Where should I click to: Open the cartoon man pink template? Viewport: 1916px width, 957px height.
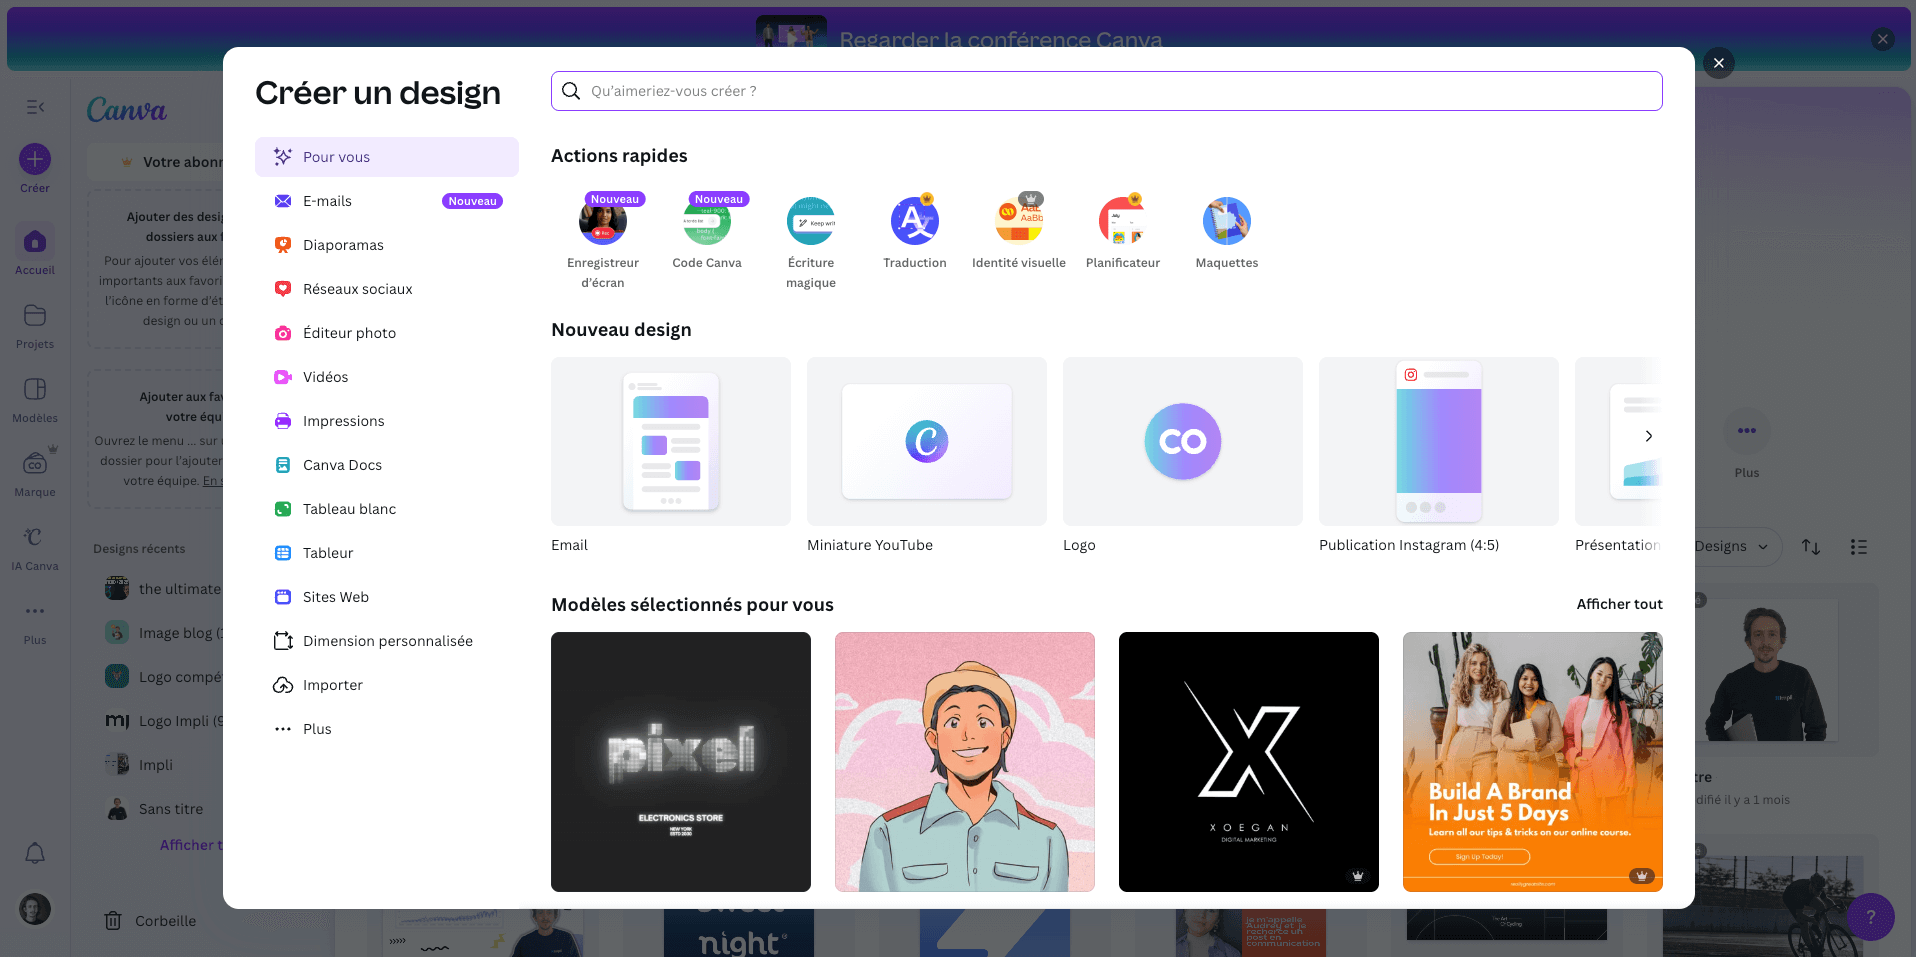965,762
